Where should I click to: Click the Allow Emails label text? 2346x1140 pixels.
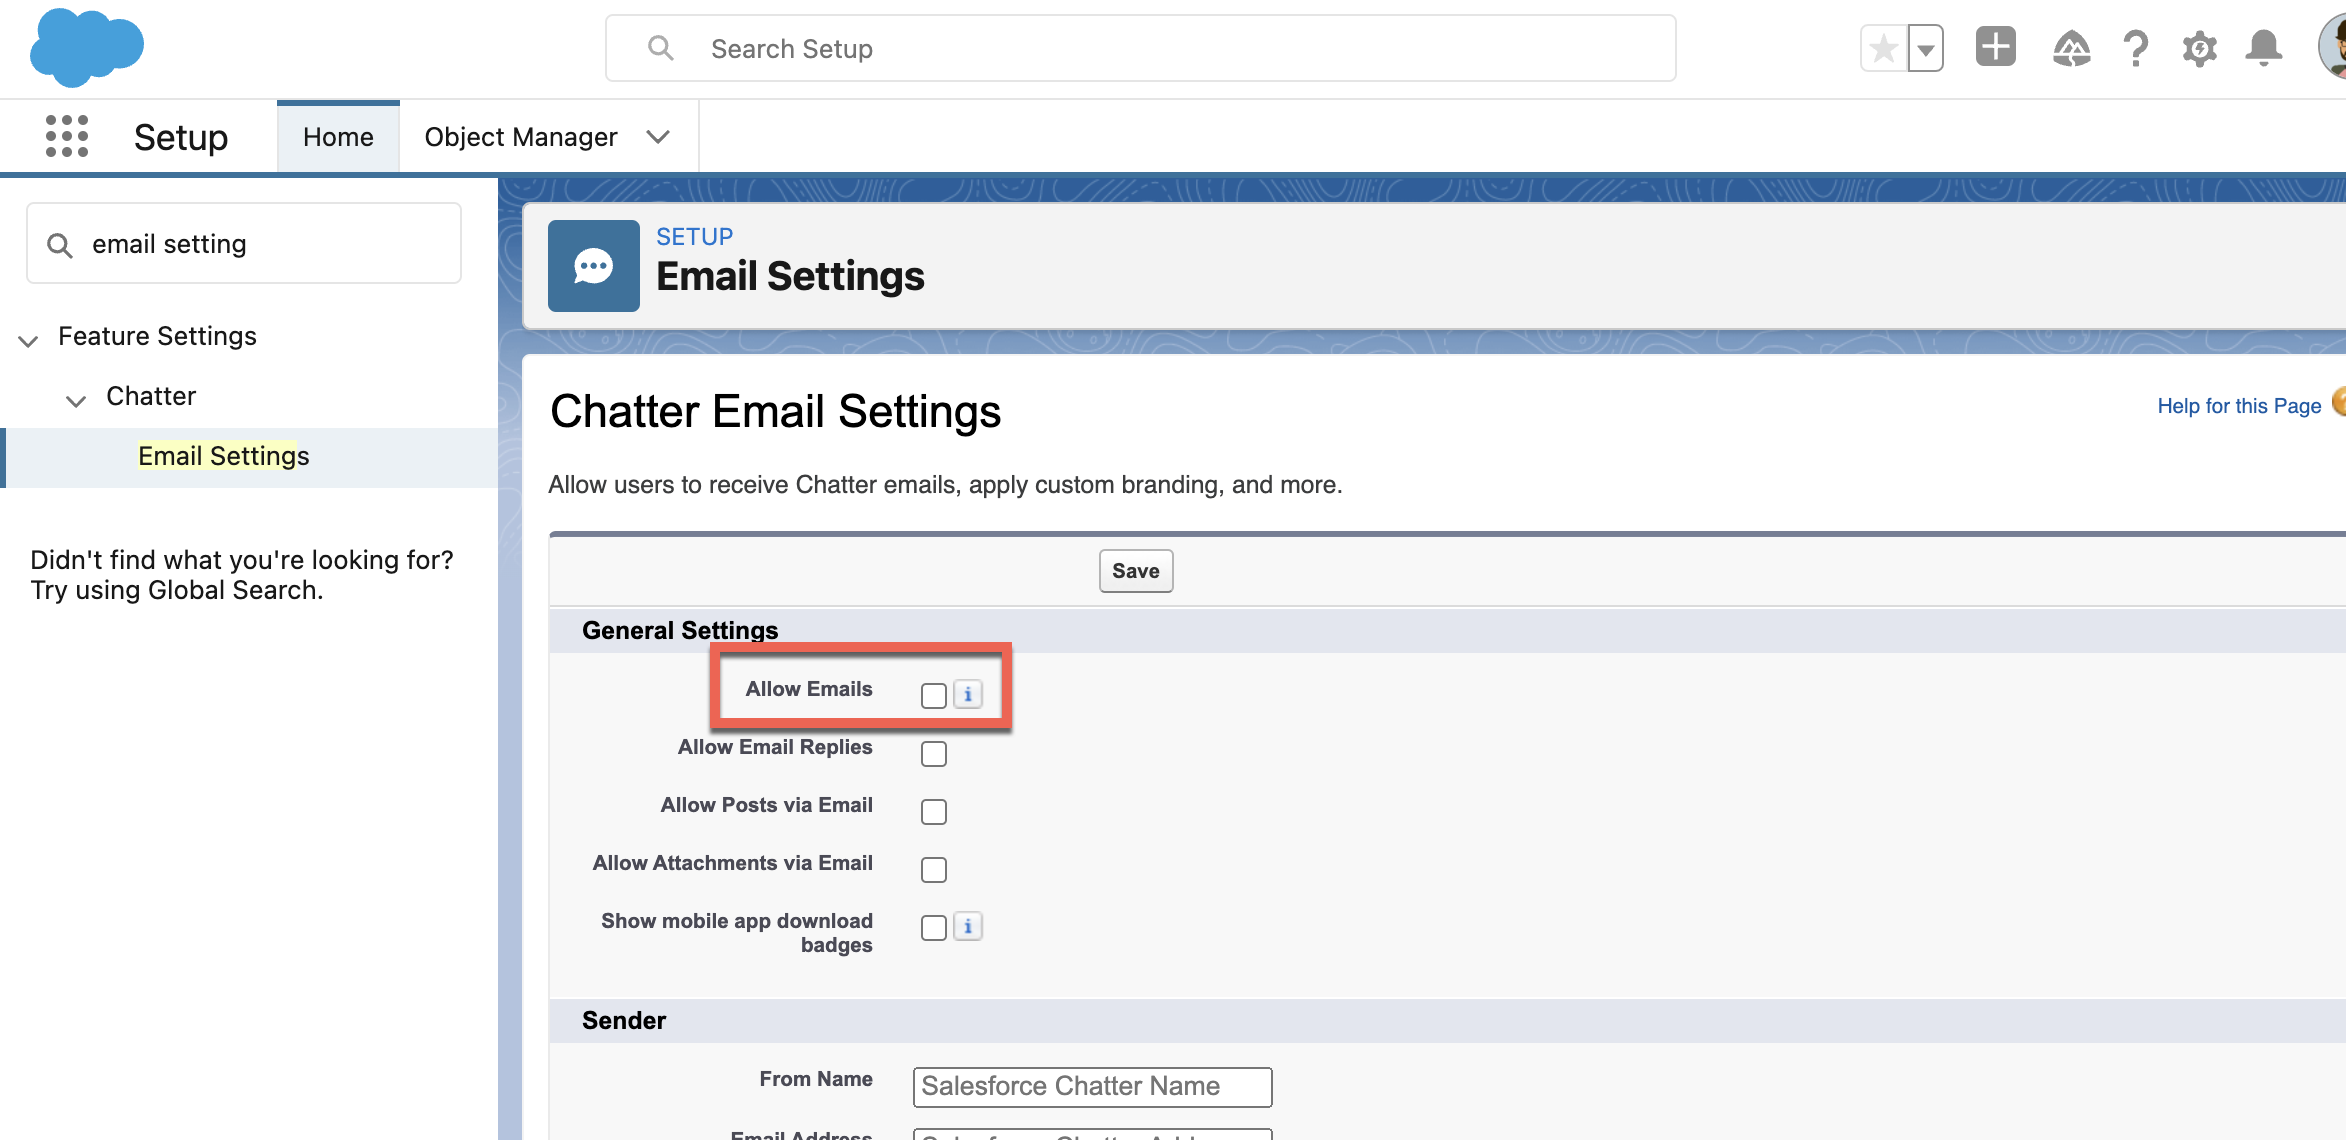809,689
